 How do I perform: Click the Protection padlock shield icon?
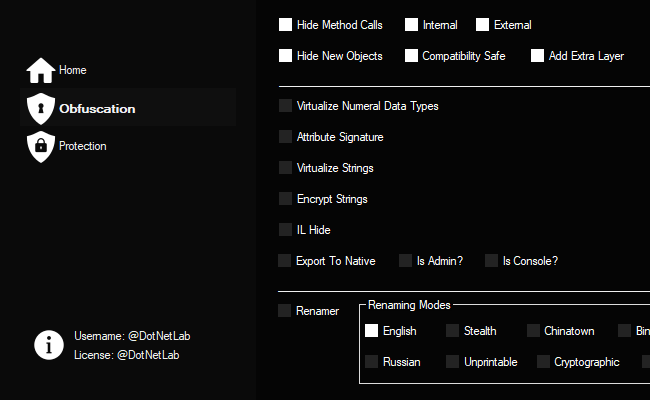point(41,146)
